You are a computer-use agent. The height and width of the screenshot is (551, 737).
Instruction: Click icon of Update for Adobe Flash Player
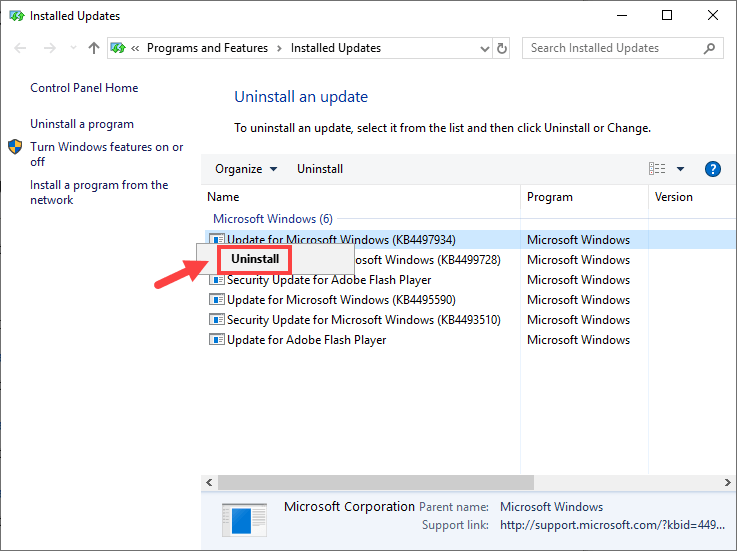pos(217,339)
